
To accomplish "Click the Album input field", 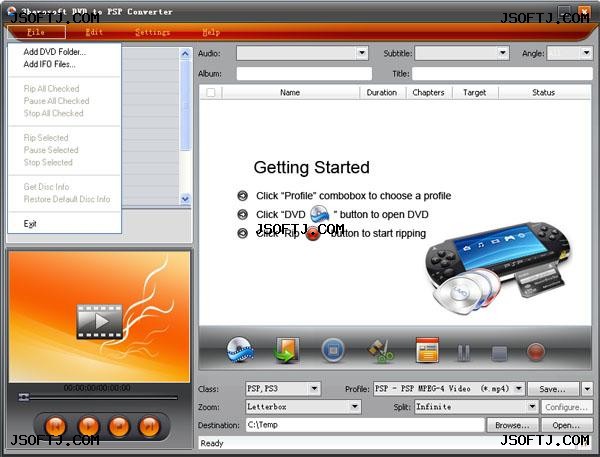I will [x=304, y=73].
